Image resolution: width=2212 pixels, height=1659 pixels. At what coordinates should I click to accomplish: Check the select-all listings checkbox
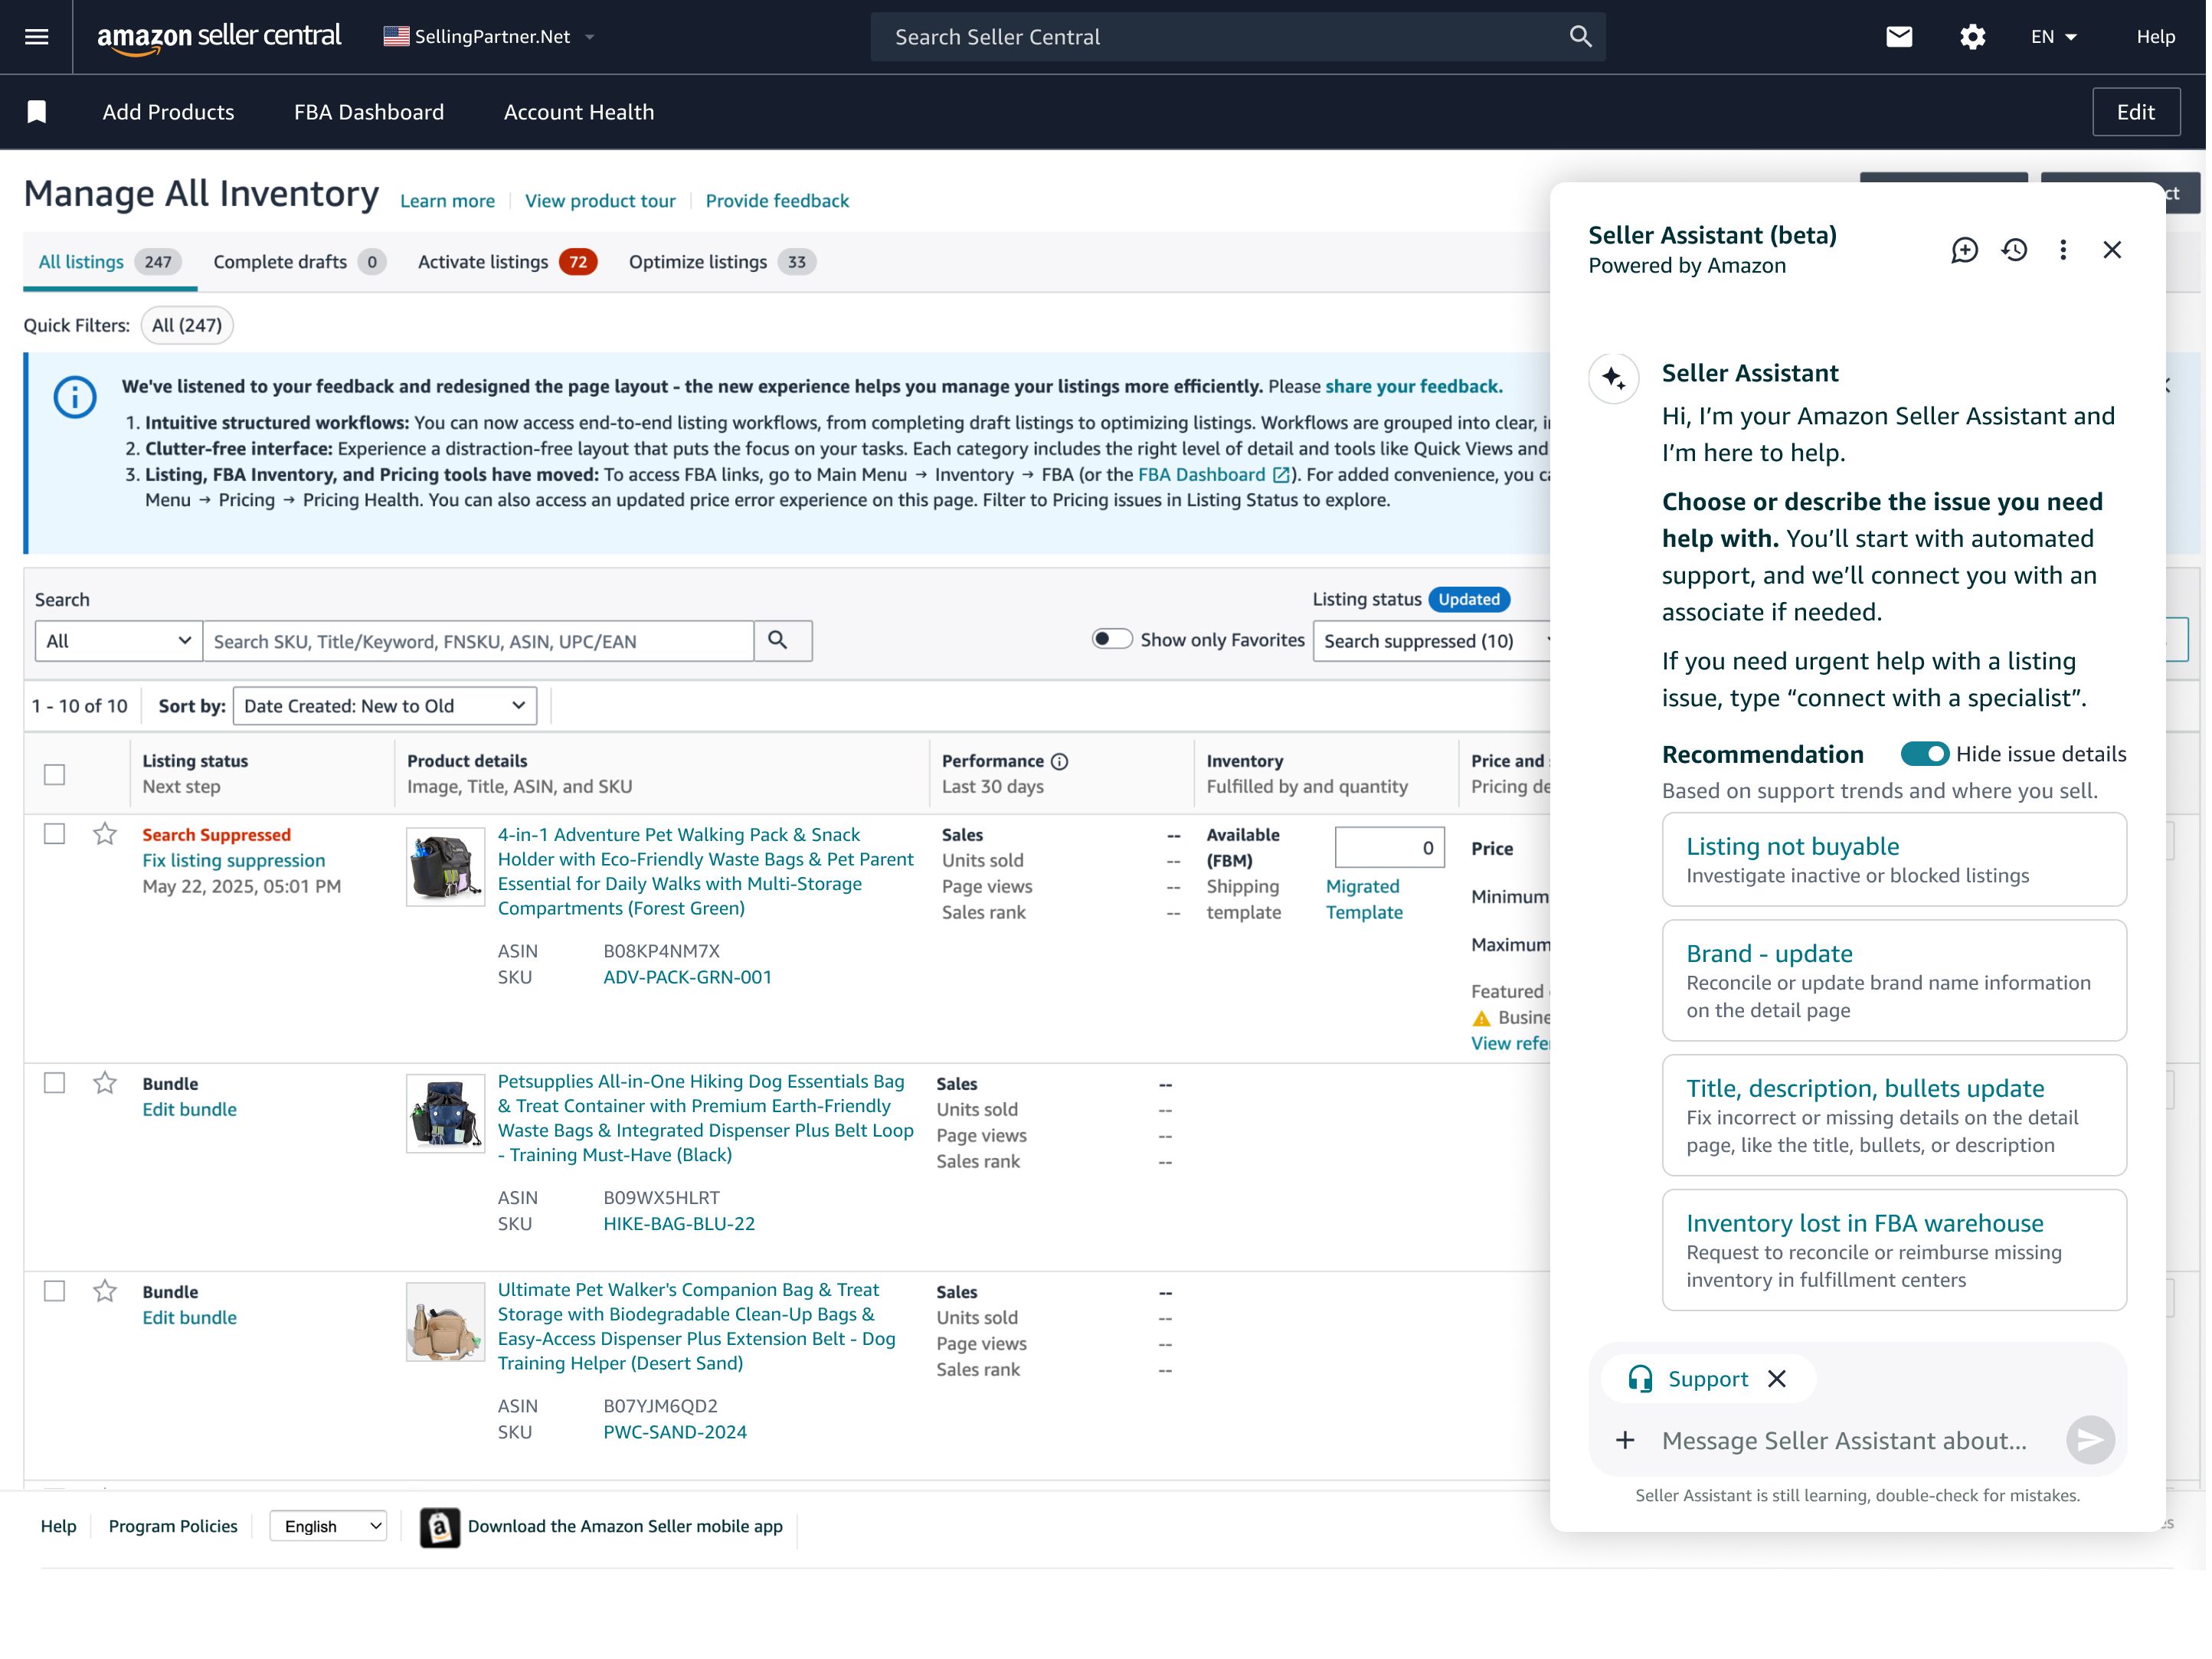pos(55,775)
